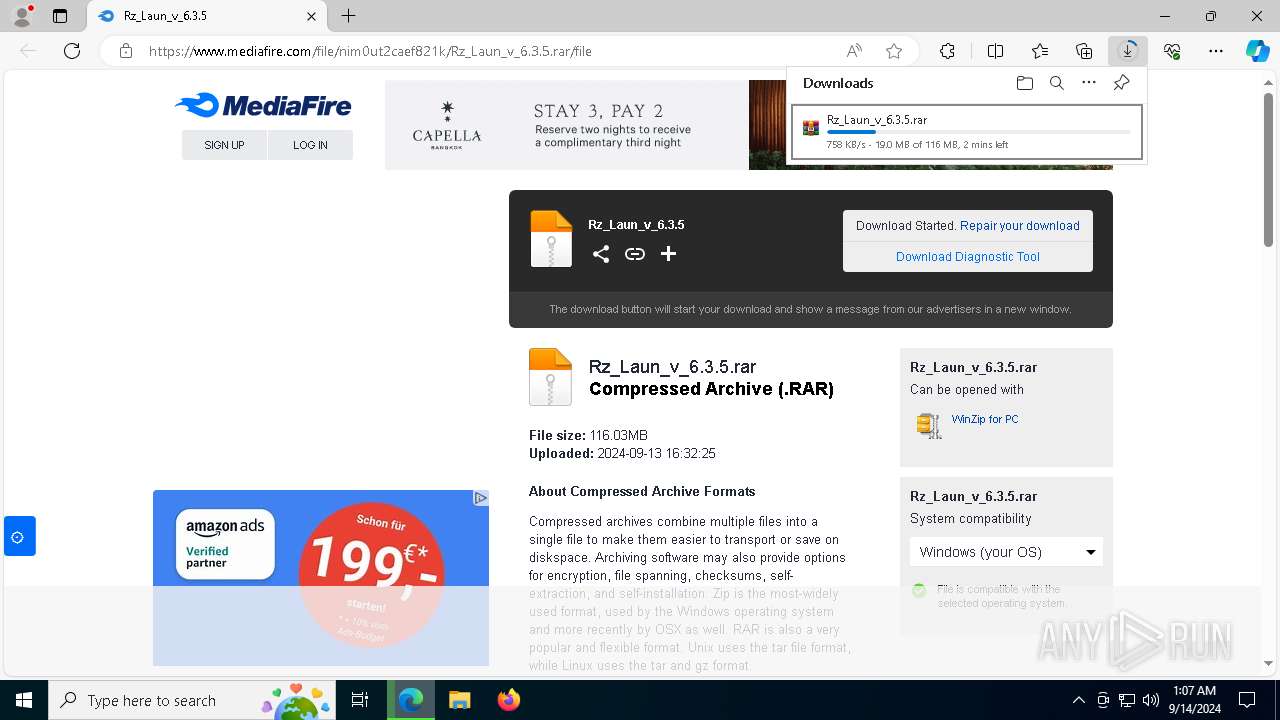
Task: Open the Amazon ads 199€ banner
Action: click(321, 578)
